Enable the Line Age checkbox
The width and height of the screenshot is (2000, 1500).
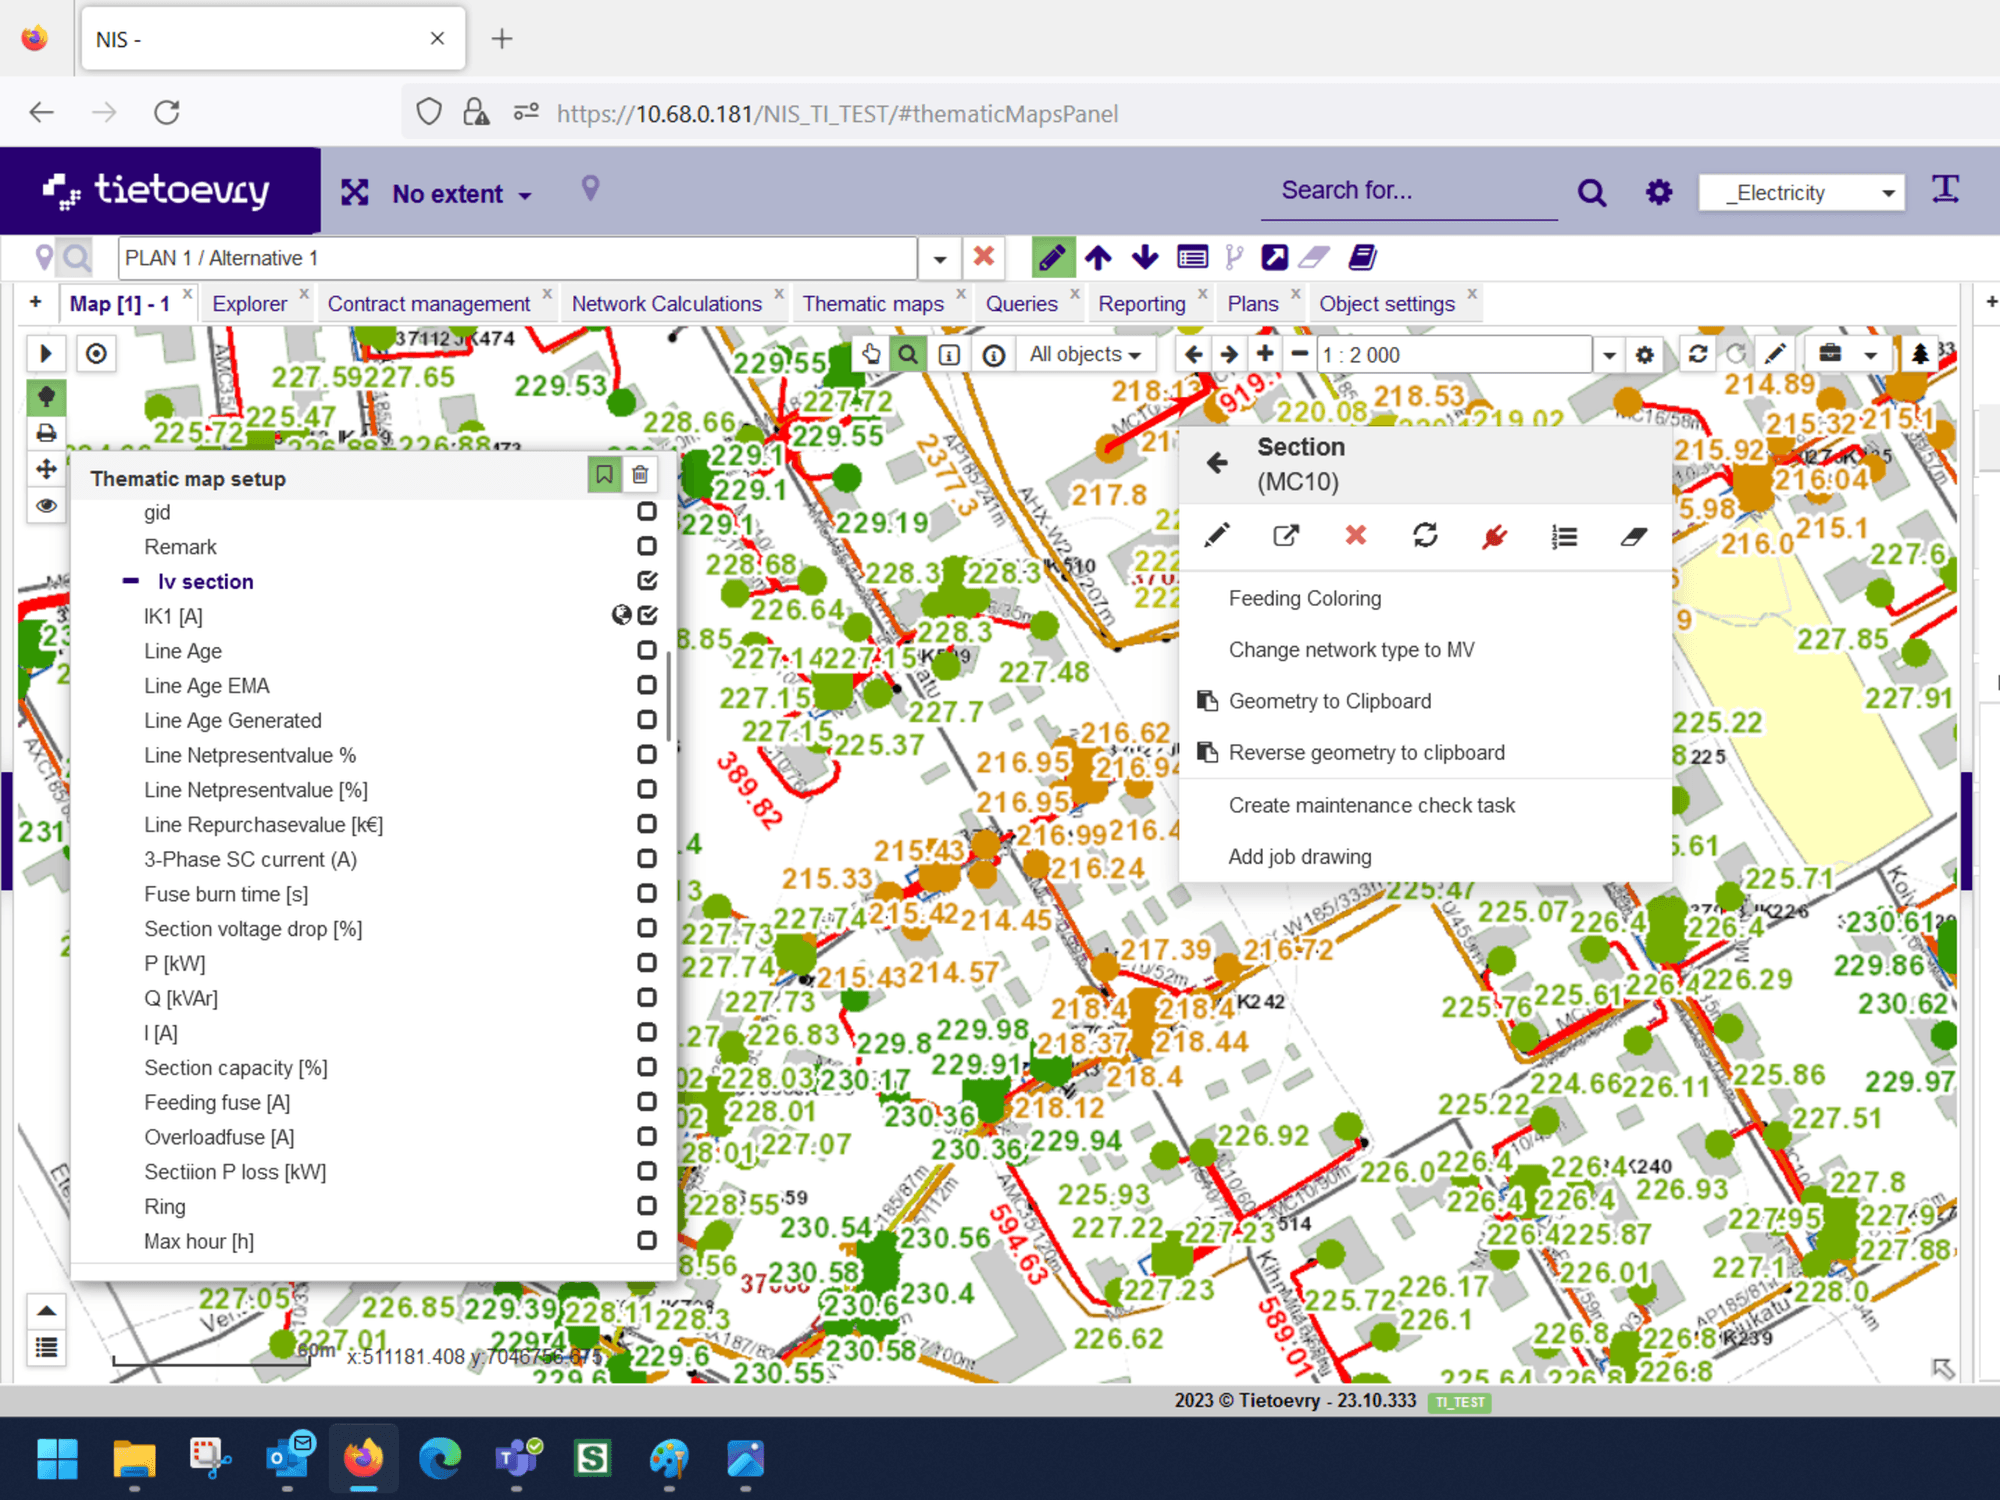click(647, 650)
